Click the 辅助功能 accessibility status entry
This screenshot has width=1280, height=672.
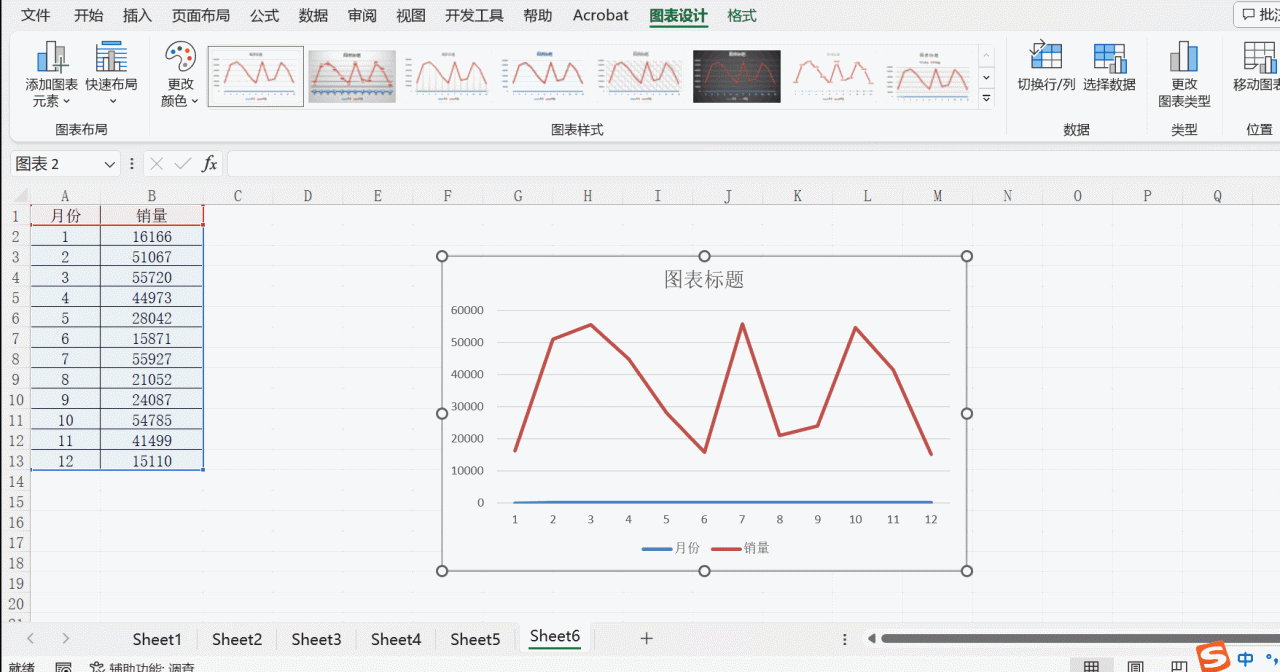click(142, 667)
